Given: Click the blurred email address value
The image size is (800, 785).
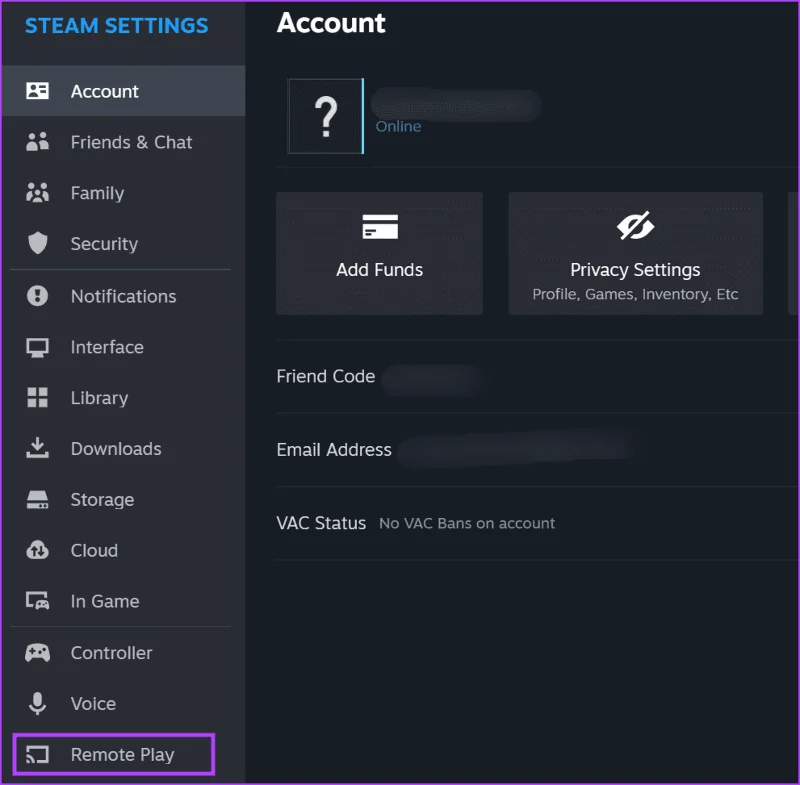Looking at the screenshot, I should point(515,449).
